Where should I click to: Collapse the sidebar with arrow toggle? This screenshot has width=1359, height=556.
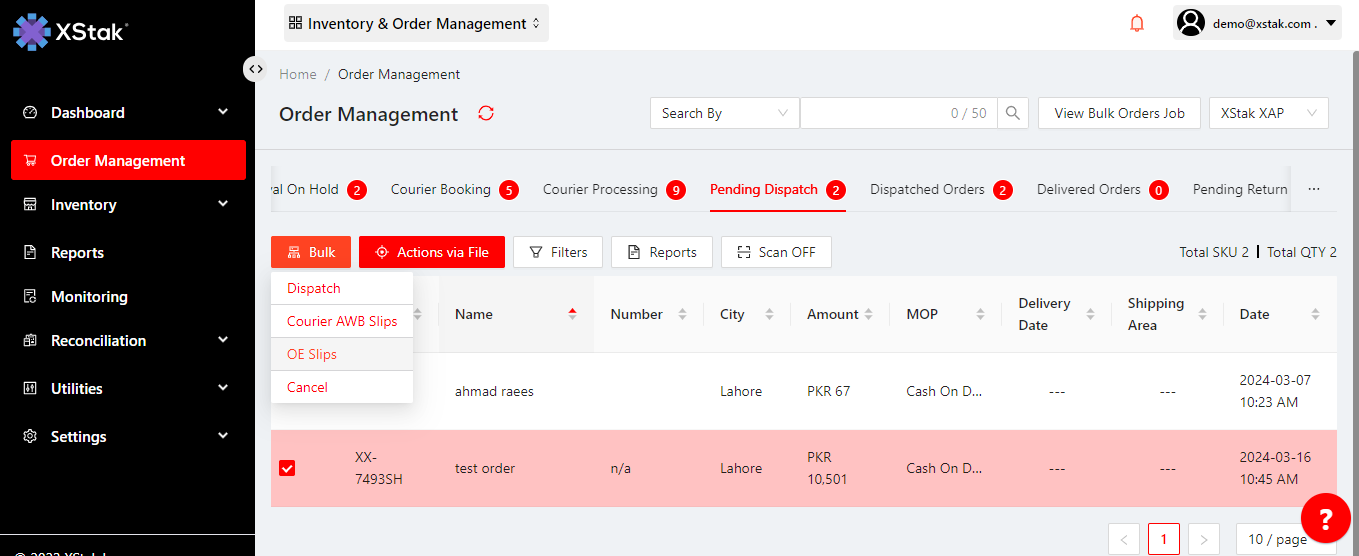pyautogui.click(x=256, y=69)
